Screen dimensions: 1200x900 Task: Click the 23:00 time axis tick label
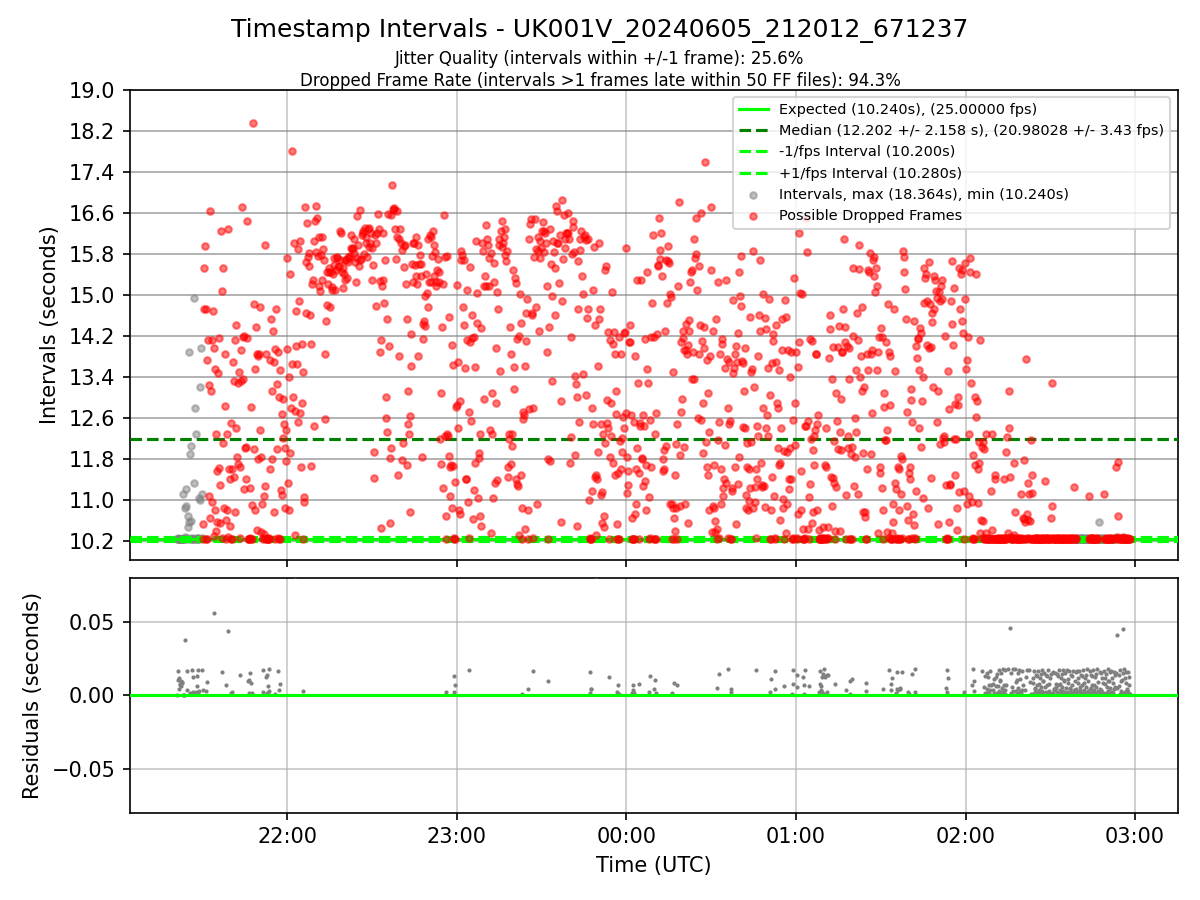[457, 833]
